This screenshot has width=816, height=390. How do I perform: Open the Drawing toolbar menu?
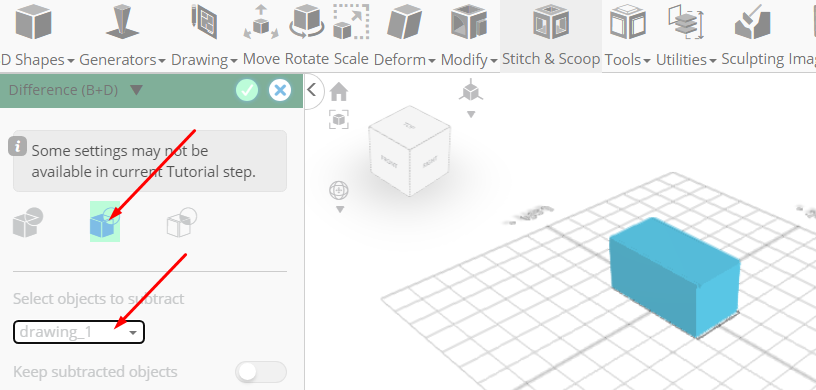coord(204,36)
